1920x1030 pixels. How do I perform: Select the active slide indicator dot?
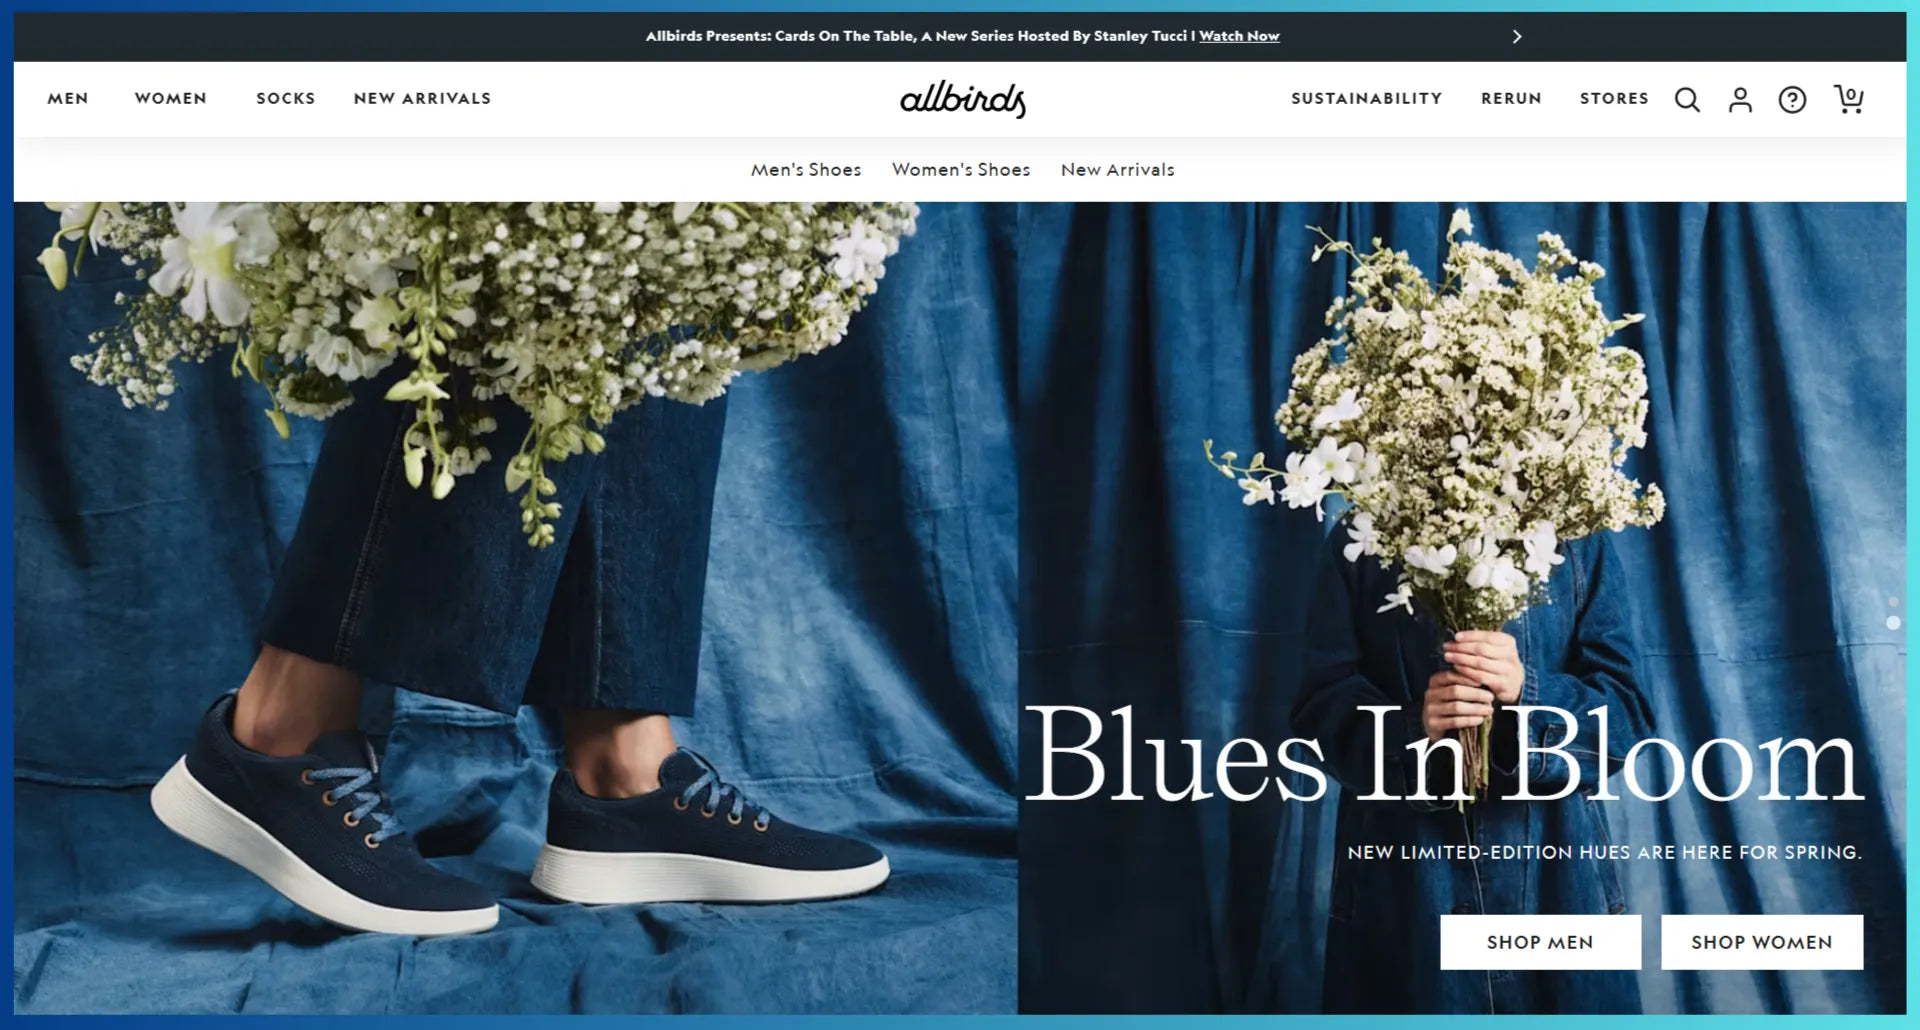click(1893, 622)
